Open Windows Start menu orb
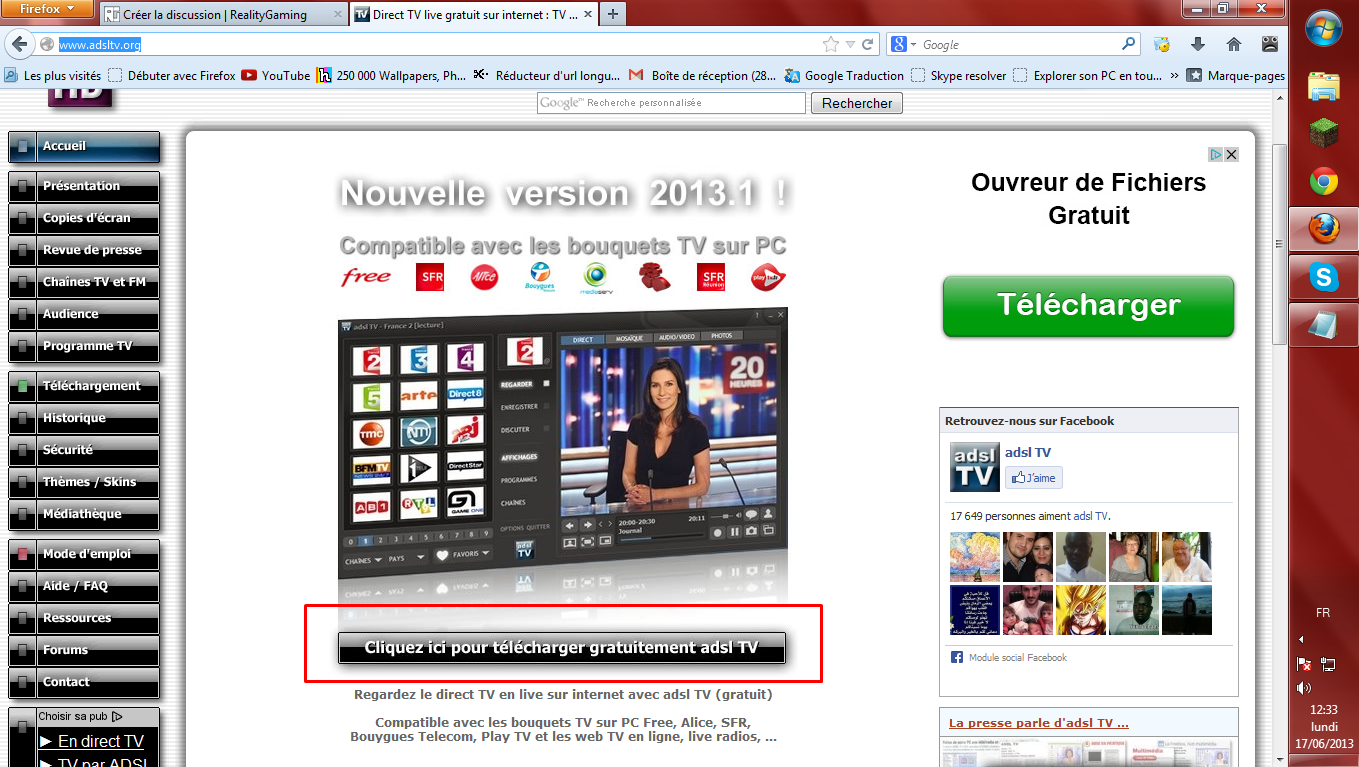This screenshot has width=1359, height=767. [x=1324, y=28]
